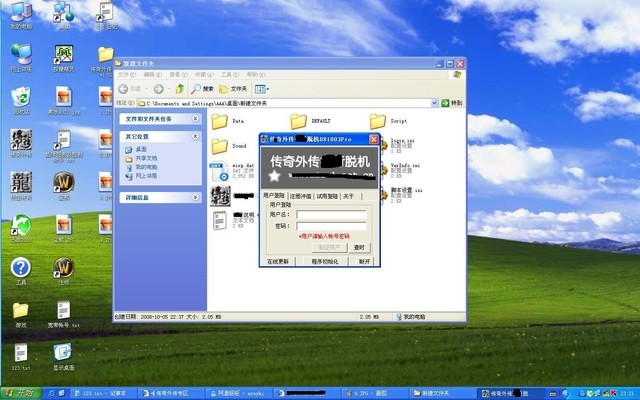Image resolution: width=640 pixels, height=400 pixels.
Task: Switch to the 注册冲值 tab
Action: tap(300, 196)
